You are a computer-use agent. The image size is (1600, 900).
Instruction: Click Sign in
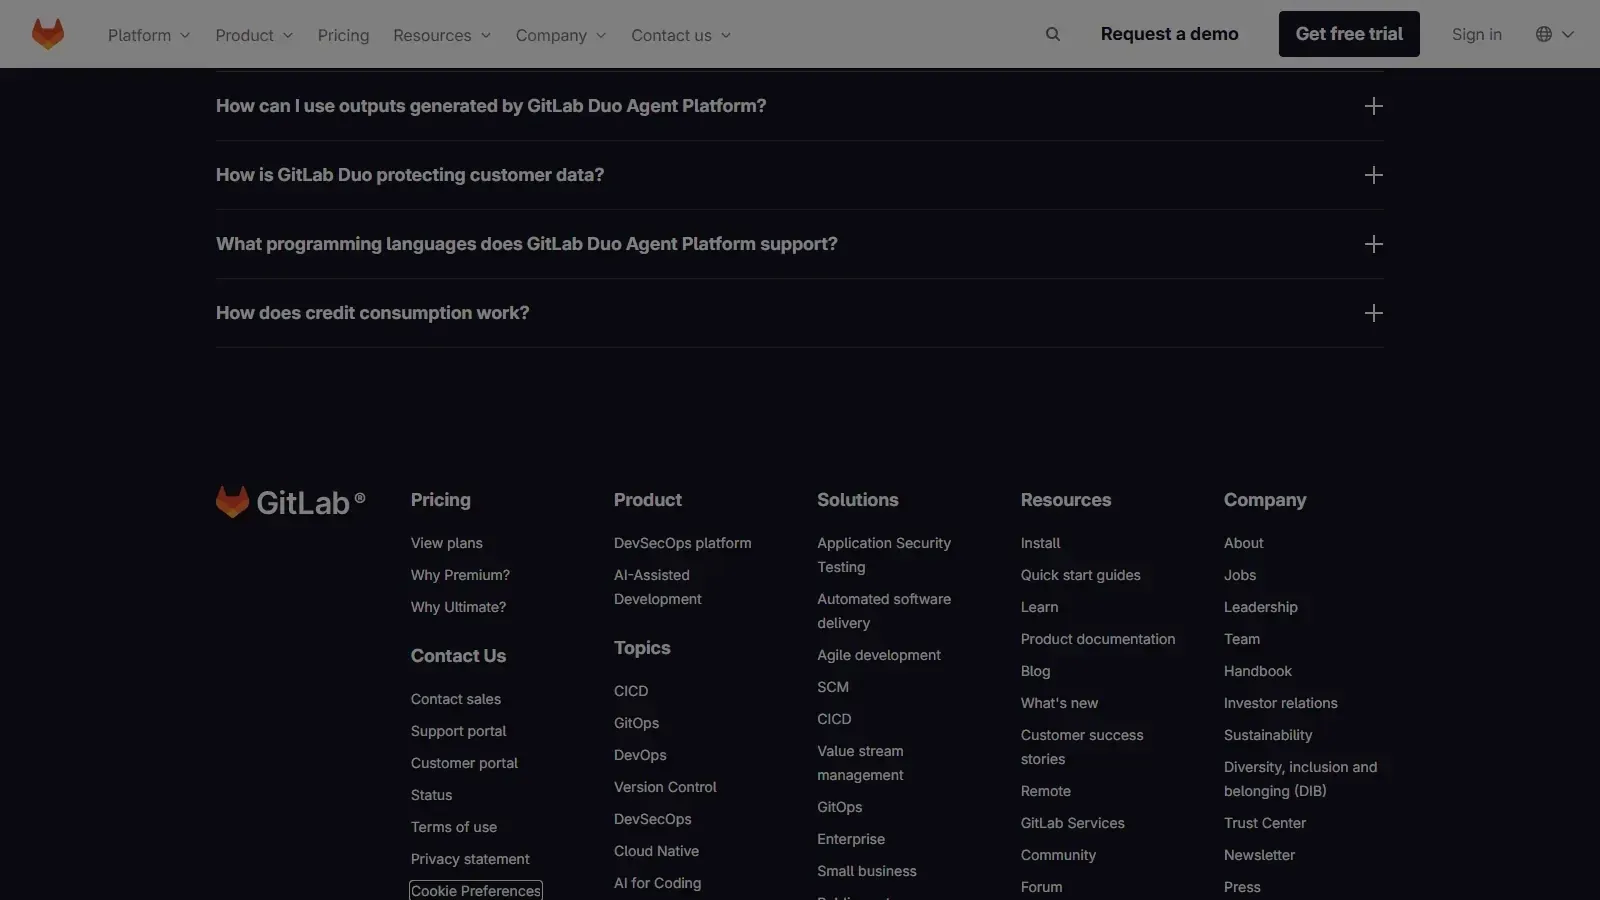pyautogui.click(x=1476, y=34)
